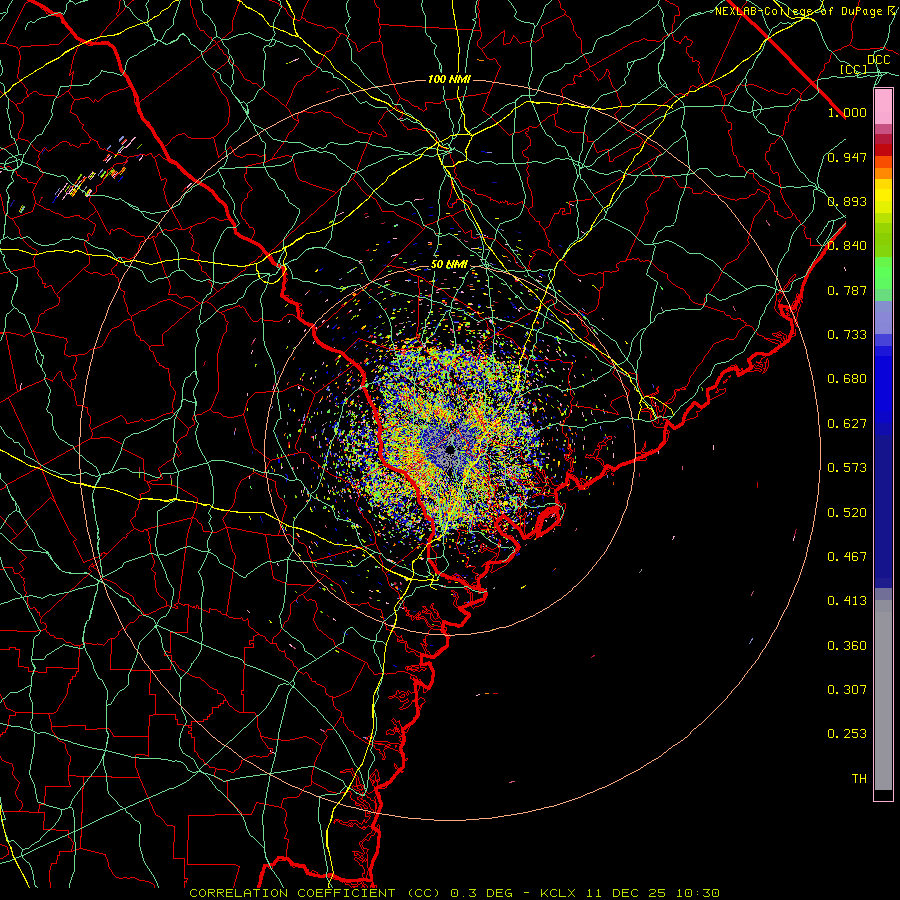The image size is (900, 900).
Task: Pick the bright green segment of the color bar
Action: (x=883, y=273)
